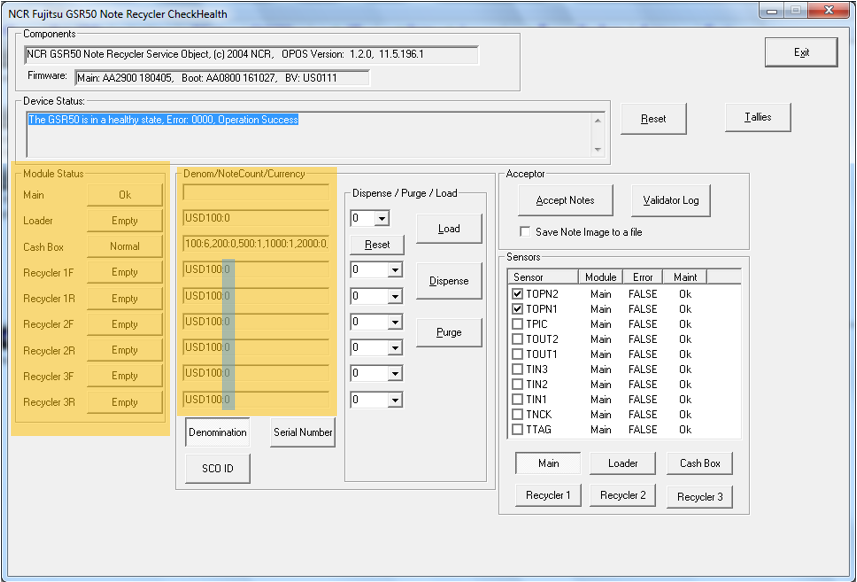Viewport: 857px width, 582px height.
Task: Sort the sensor list by the Sensor column
Action: point(543,277)
